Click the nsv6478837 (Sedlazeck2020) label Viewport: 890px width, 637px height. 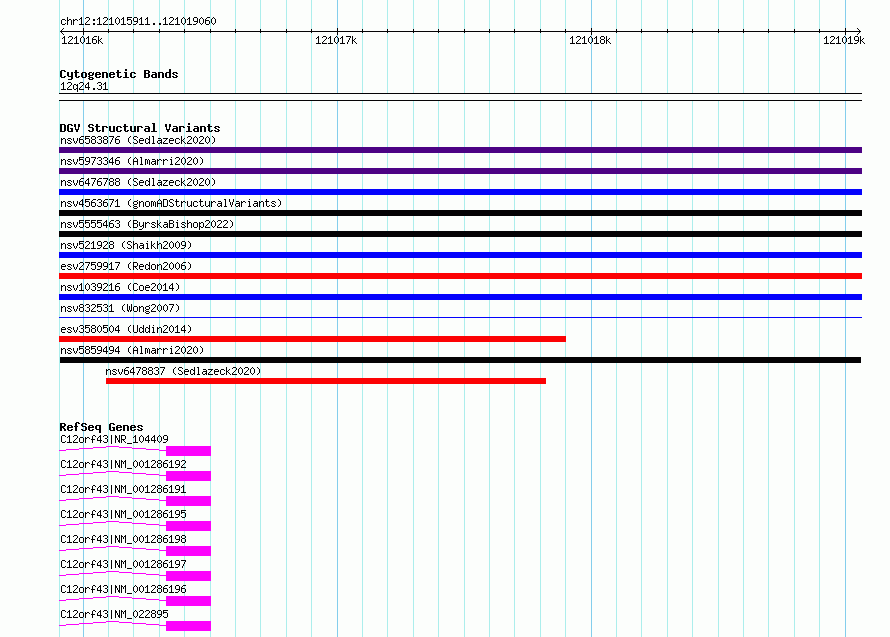click(x=183, y=371)
